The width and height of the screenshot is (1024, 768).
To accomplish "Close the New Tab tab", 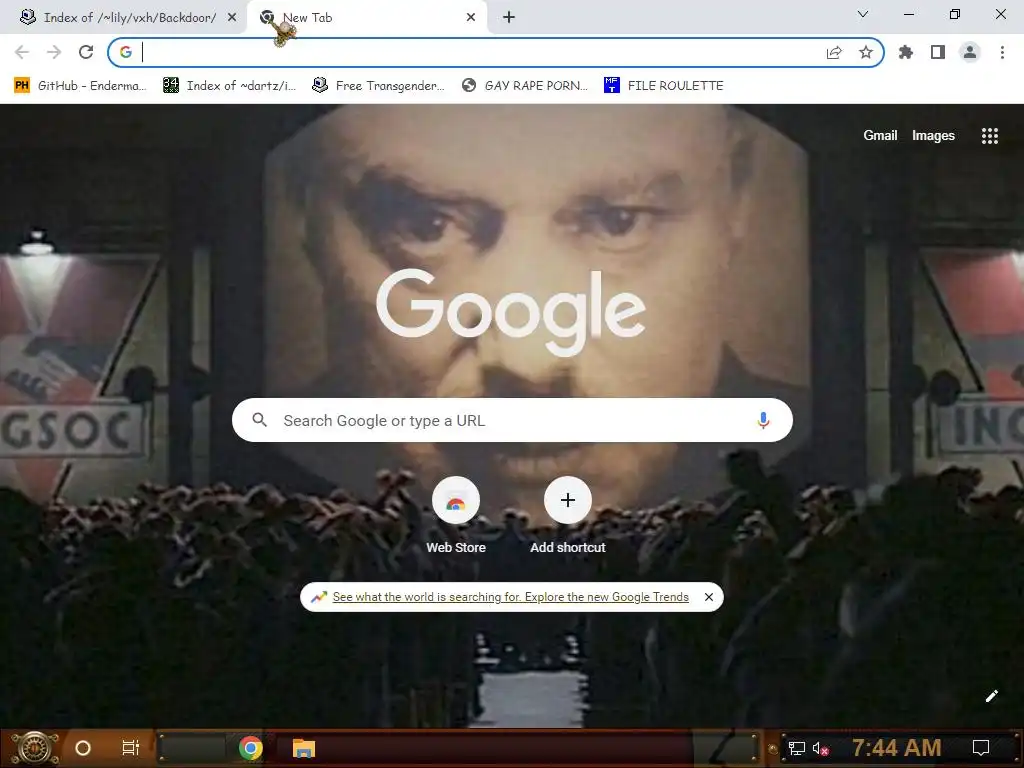I will point(471,18).
